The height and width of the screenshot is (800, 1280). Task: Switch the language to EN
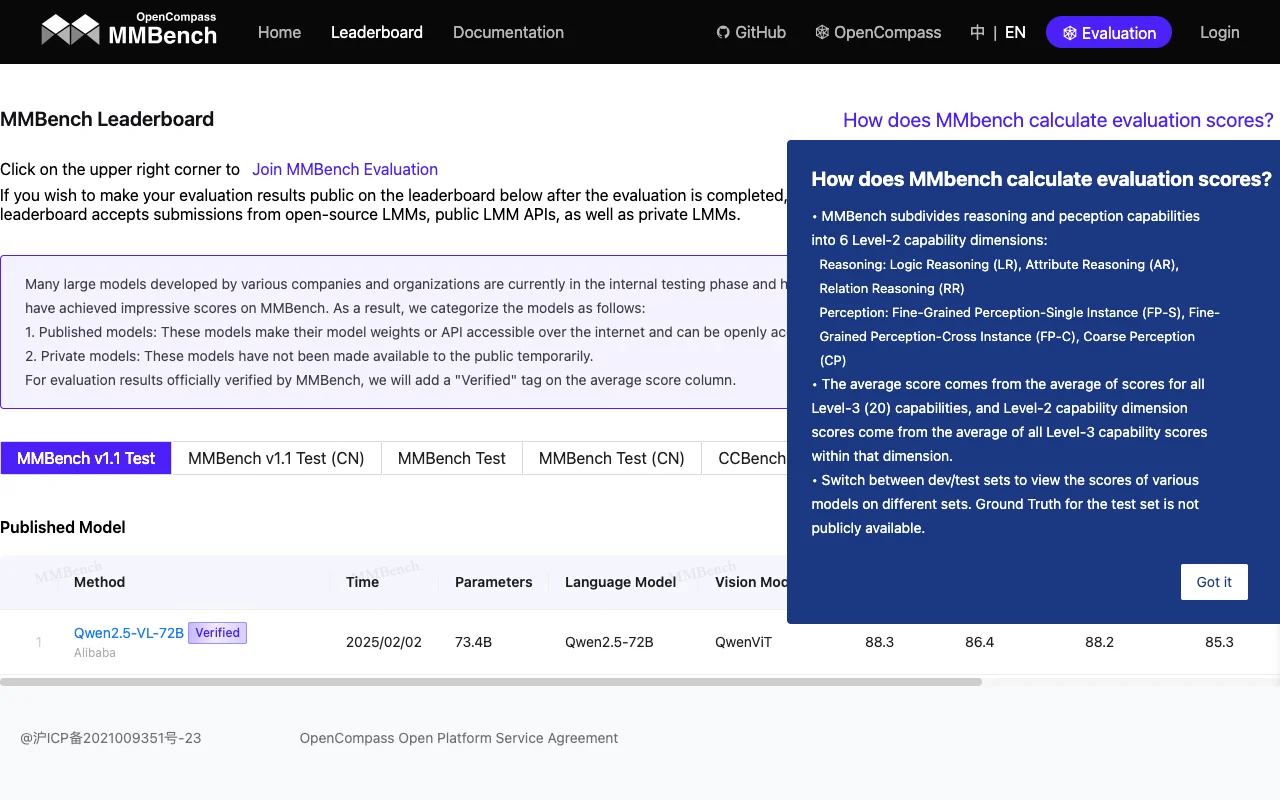[x=1015, y=32]
